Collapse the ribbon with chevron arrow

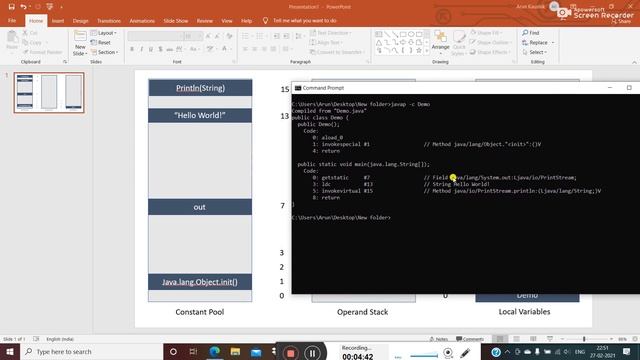(x=634, y=62)
